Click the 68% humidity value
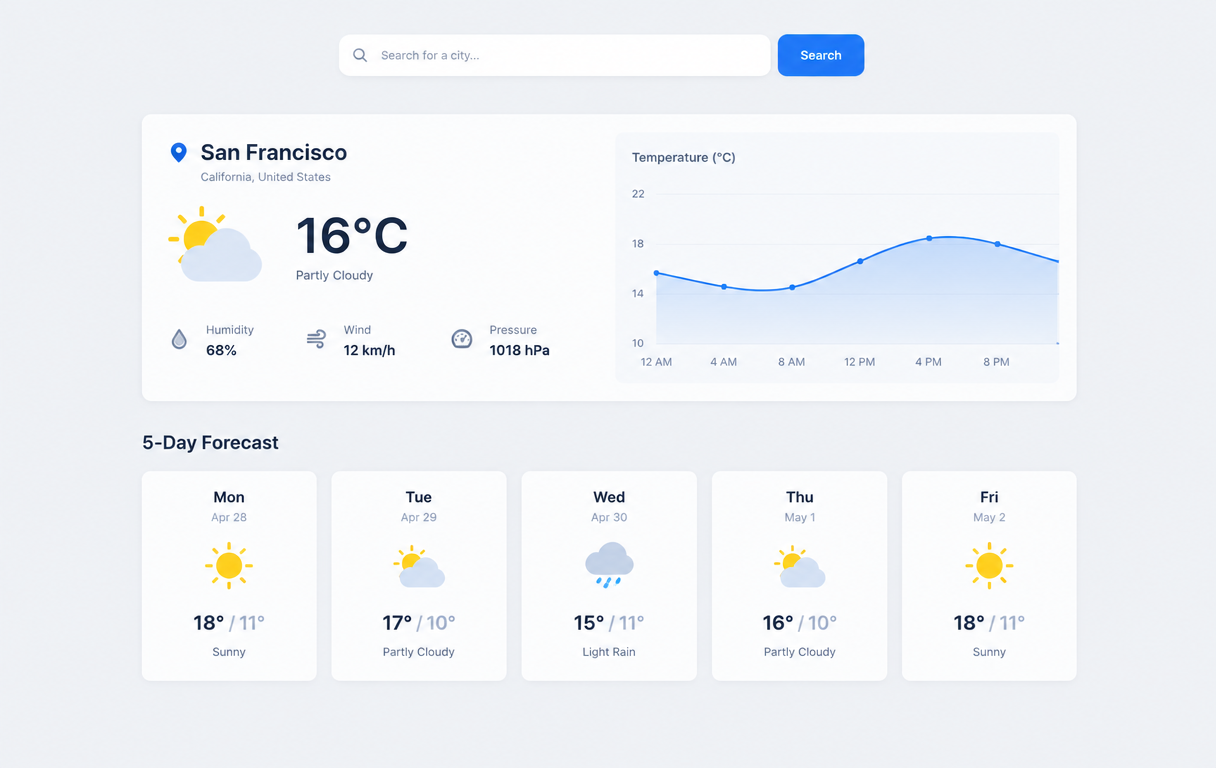Image resolution: width=1216 pixels, height=768 pixels. tap(221, 351)
